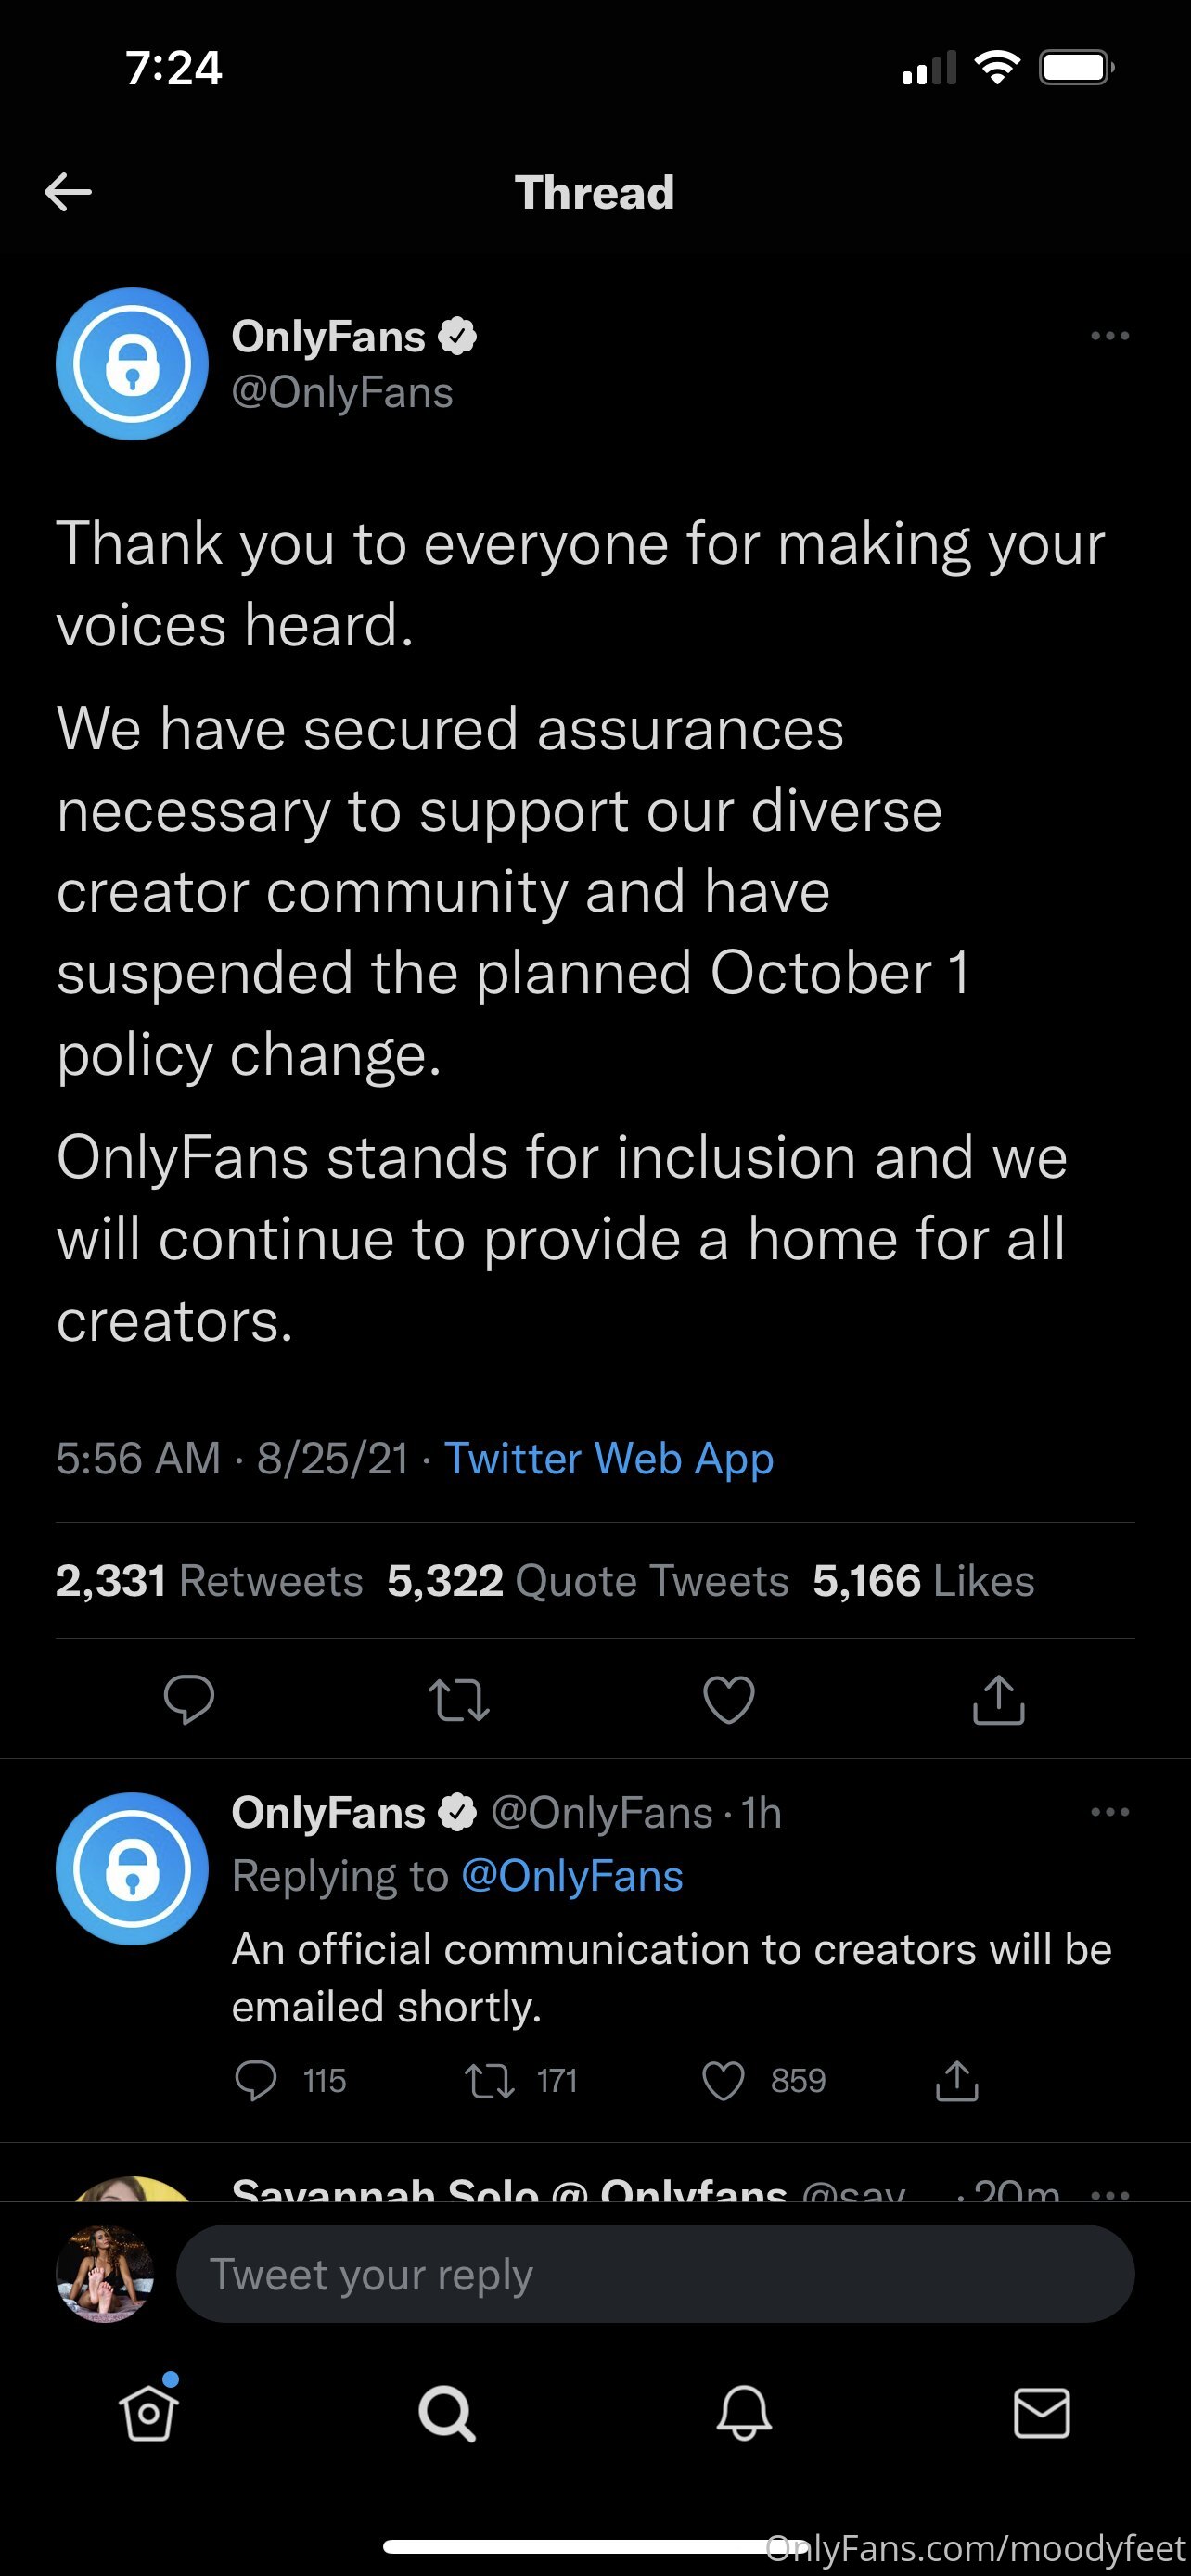
Task: Share the 'official communication' reply tweet
Action: coord(956,2080)
